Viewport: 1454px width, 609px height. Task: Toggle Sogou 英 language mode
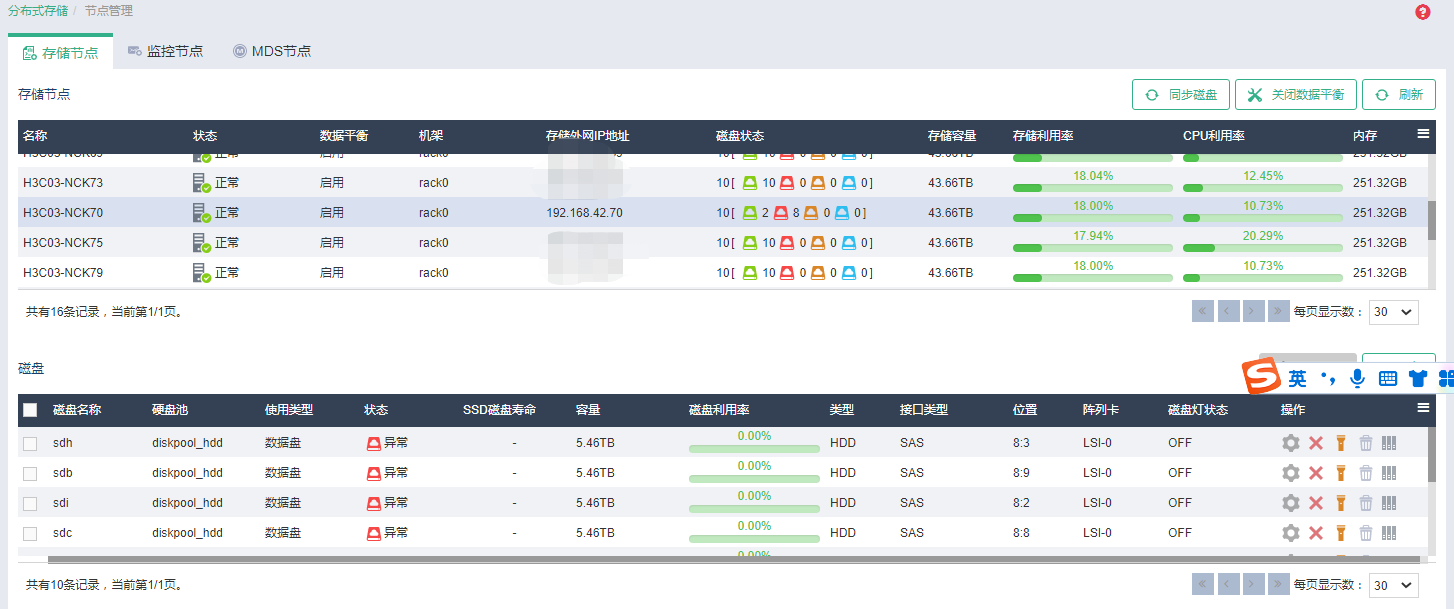[x=1297, y=378]
